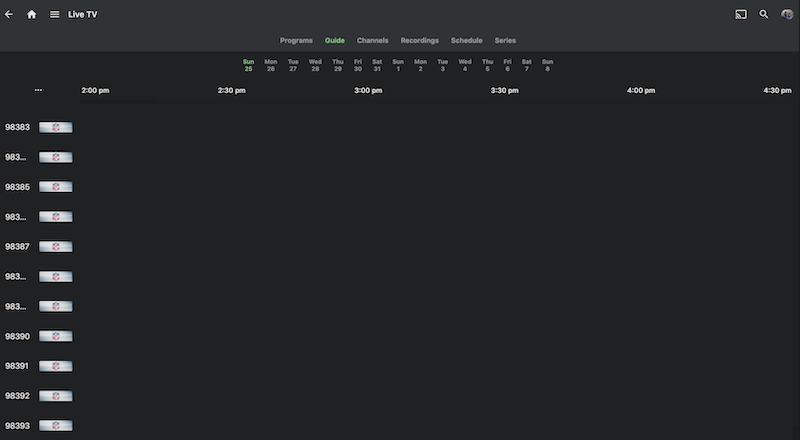Open channel 98387 NFL logo
Viewport: 800px width, 440px height.
(56, 247)
